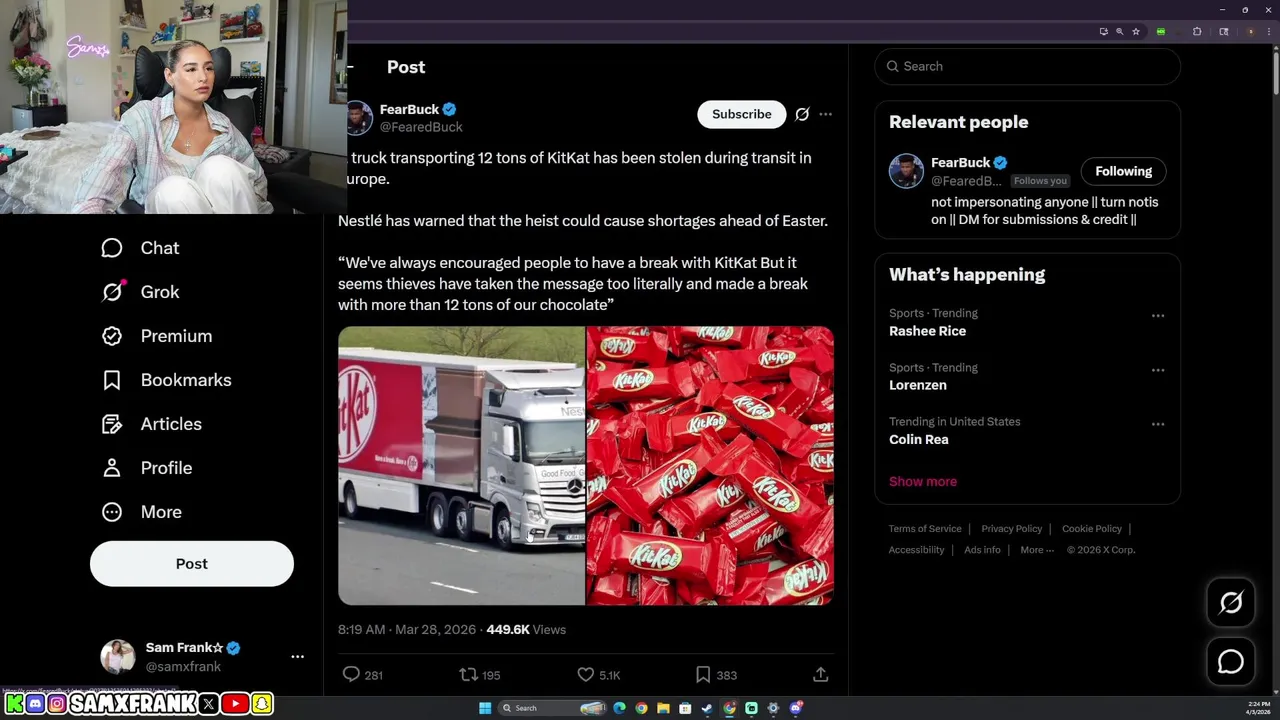Click the Articles page icon
The image size is (1280, 720).
112,424
